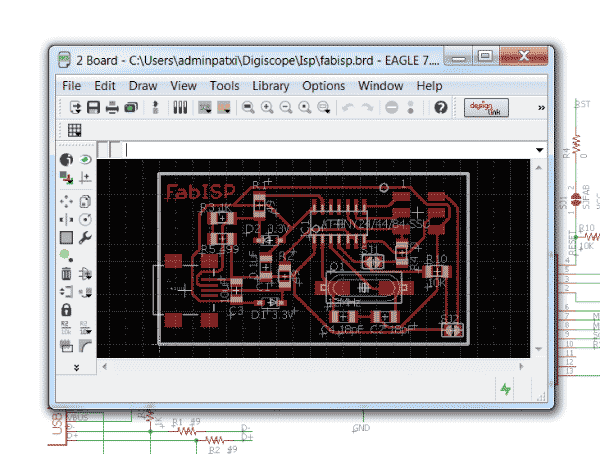Select the Pinswap tool

(x=66, y=292)
